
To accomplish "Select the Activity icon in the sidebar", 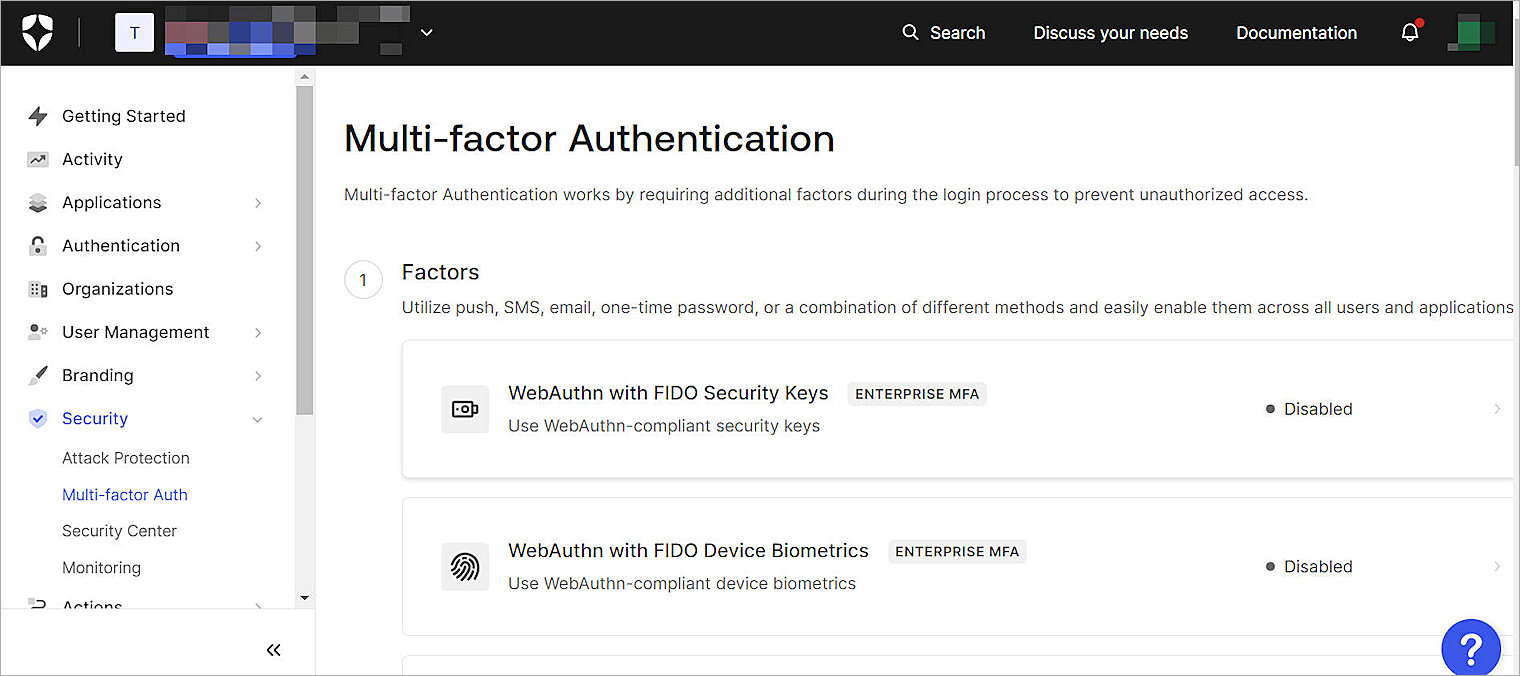I will pyautogui.click(x=37, y=159).
